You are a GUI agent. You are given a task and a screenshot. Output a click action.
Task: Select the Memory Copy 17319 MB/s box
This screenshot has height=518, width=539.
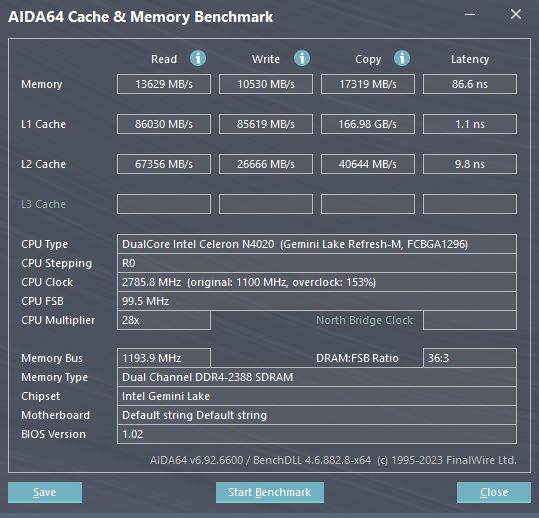pyautogui.click(x=368, y=84)
